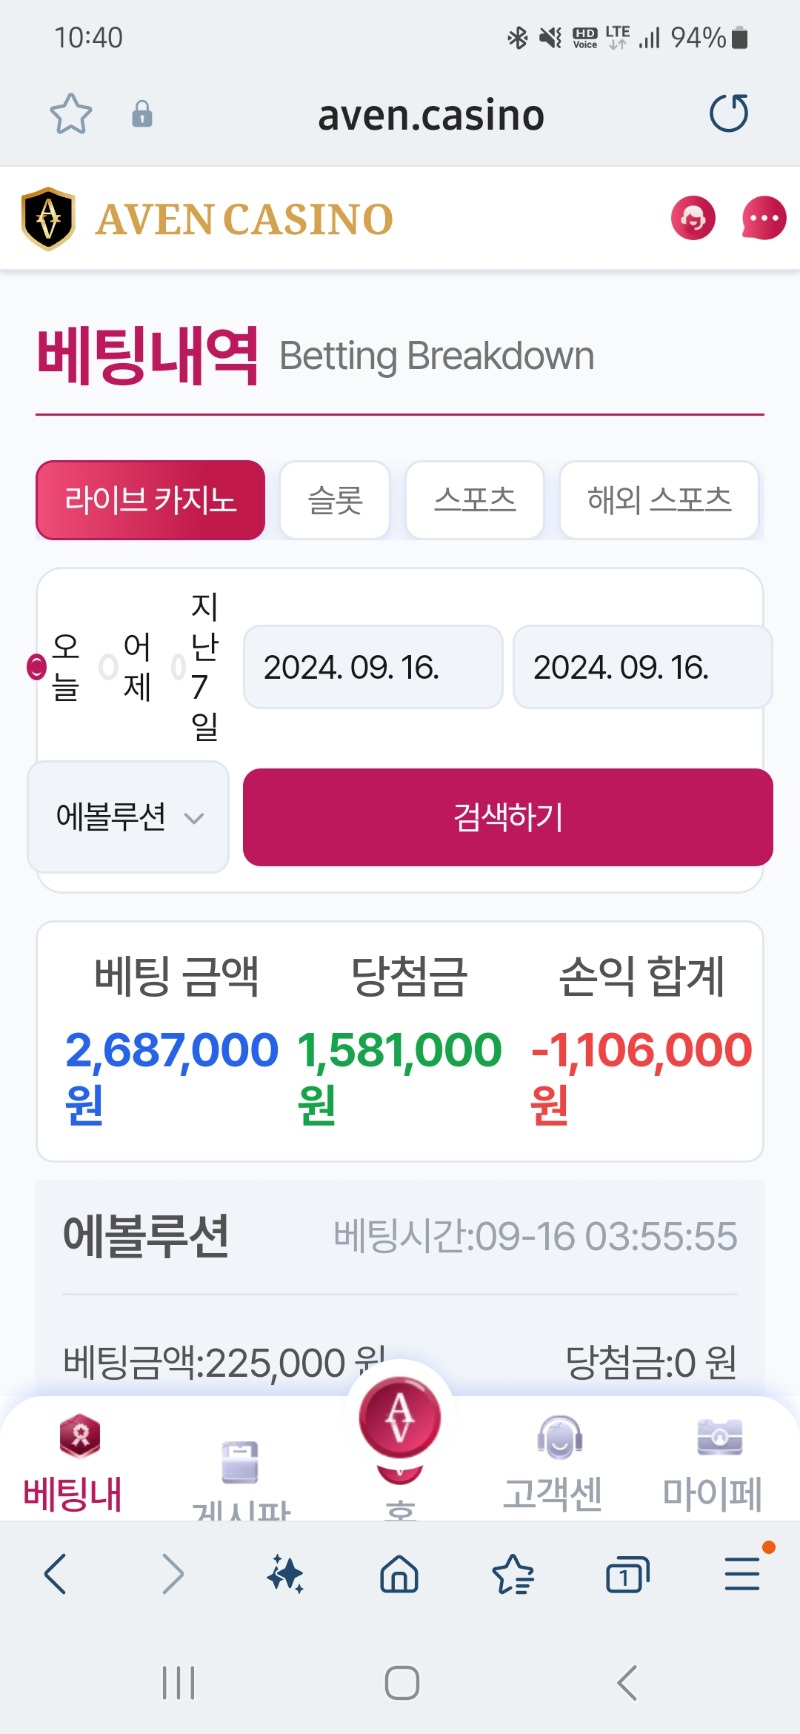Select the 어제 radio button
This screenshot has height=1734, width=800.
tap(108, 666)
